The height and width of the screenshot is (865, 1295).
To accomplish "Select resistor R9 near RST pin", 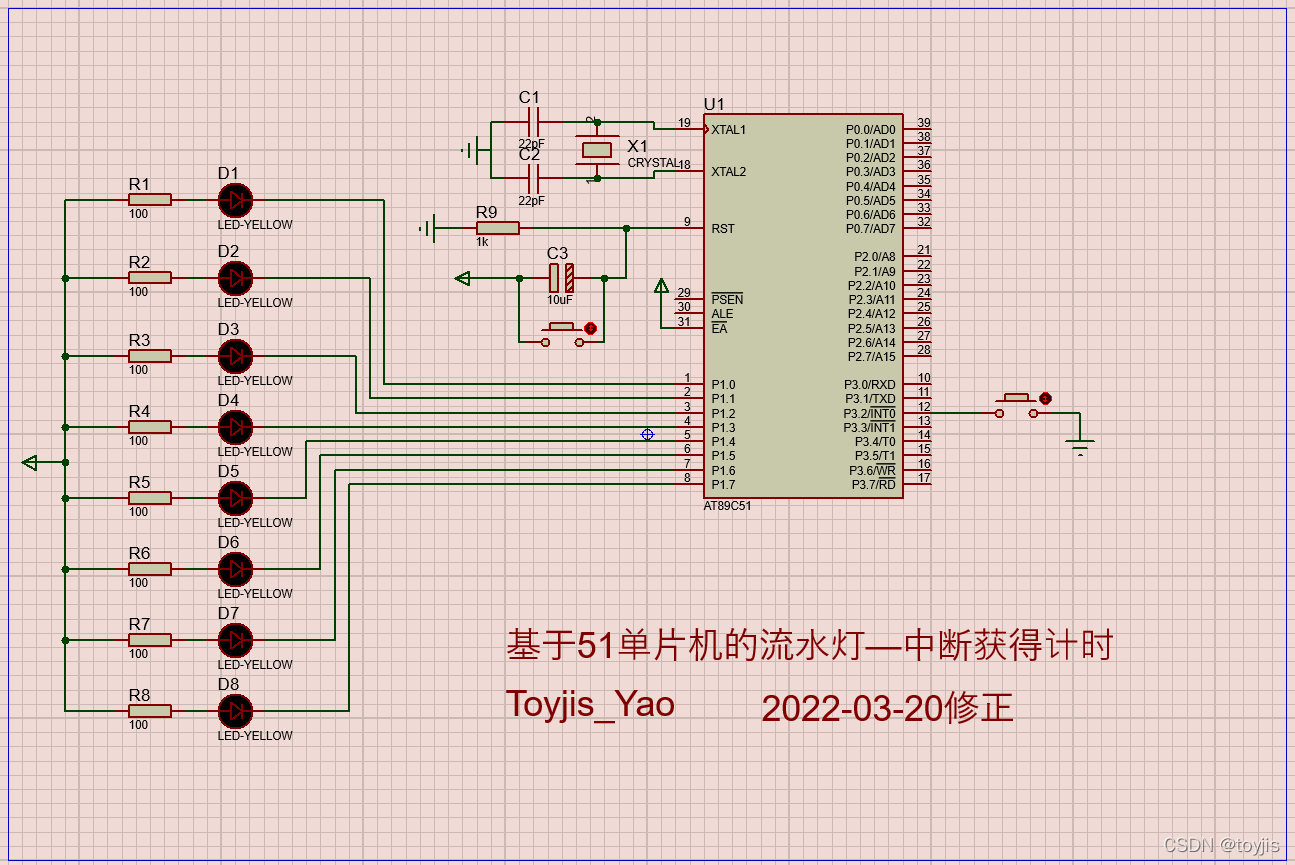I will click(497, 228).
